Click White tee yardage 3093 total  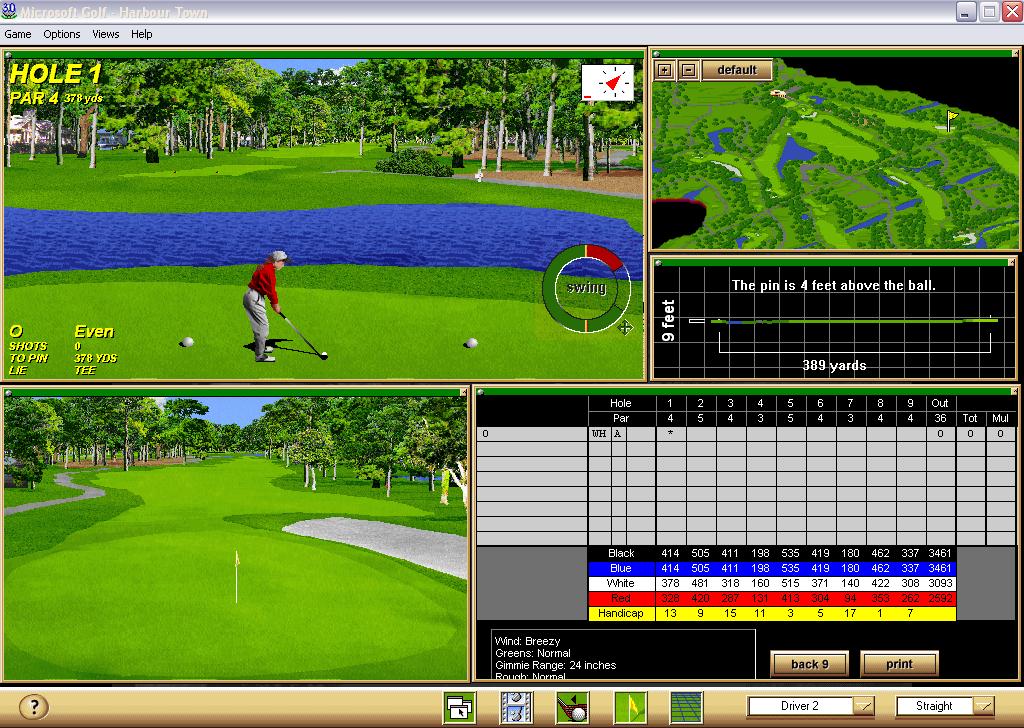coord(940,583)
